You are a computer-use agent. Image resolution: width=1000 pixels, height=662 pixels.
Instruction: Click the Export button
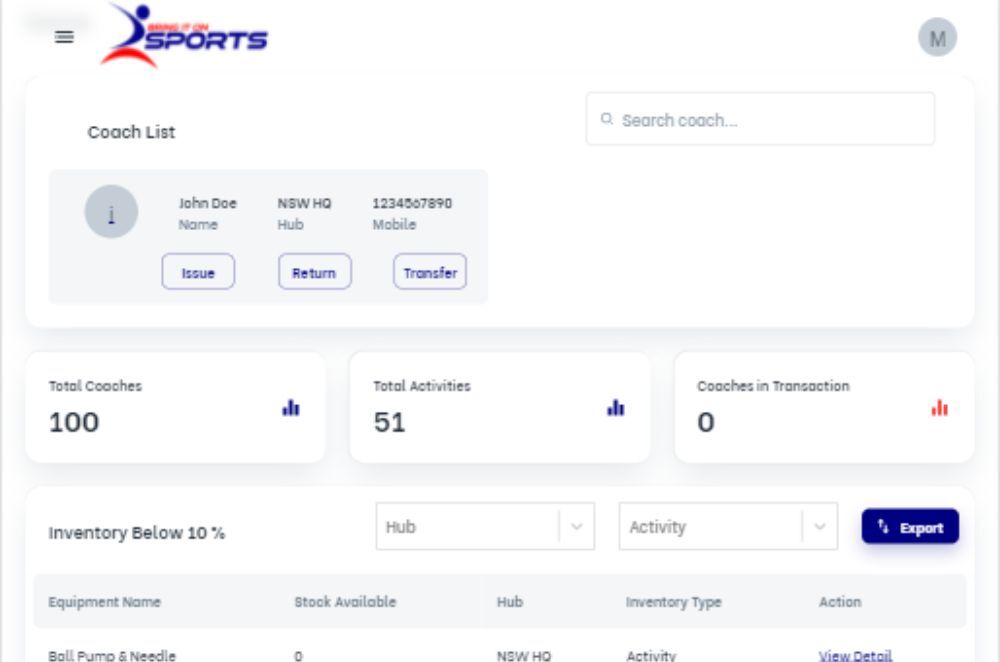tap(910, 527)
